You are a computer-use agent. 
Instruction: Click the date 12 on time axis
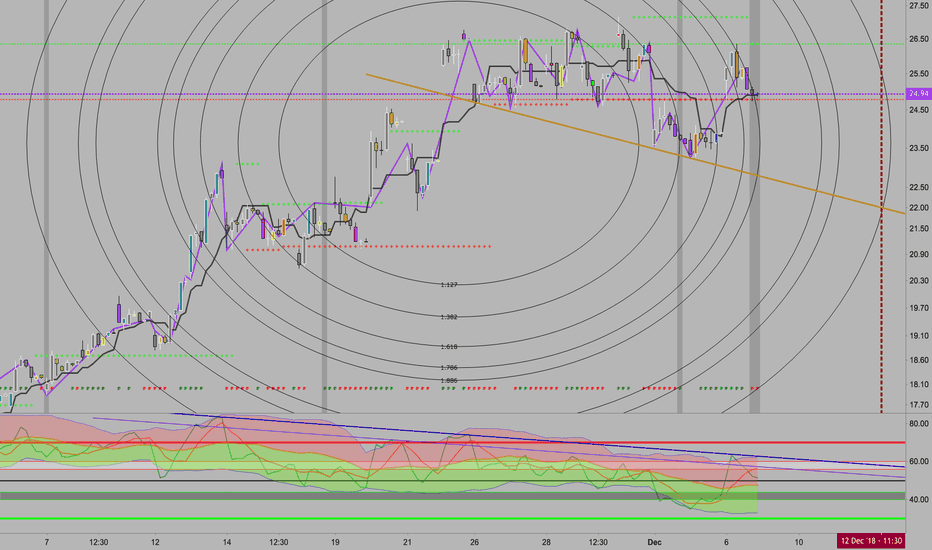(x=155, y=542)
